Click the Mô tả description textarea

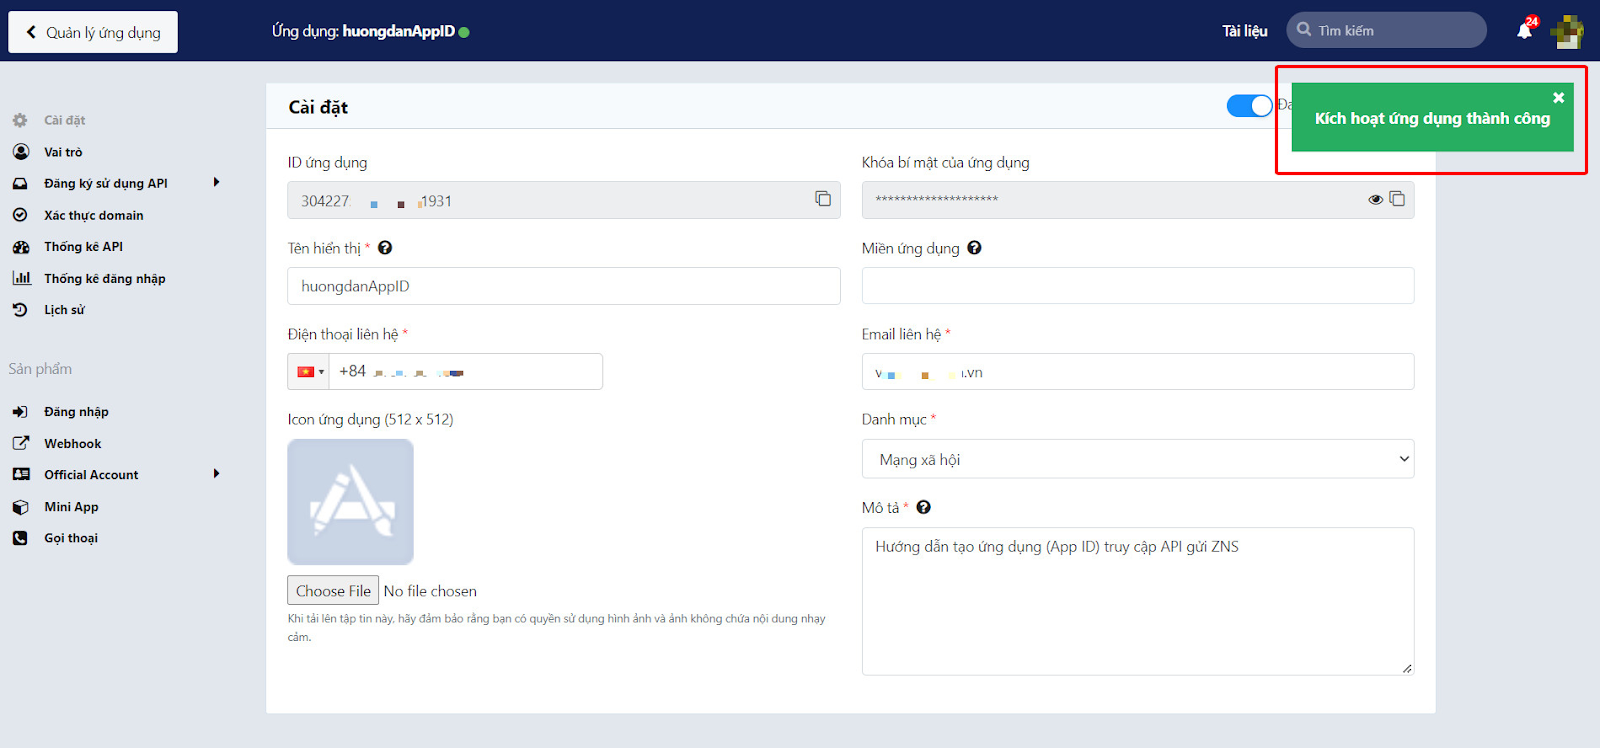[1138, 601]
